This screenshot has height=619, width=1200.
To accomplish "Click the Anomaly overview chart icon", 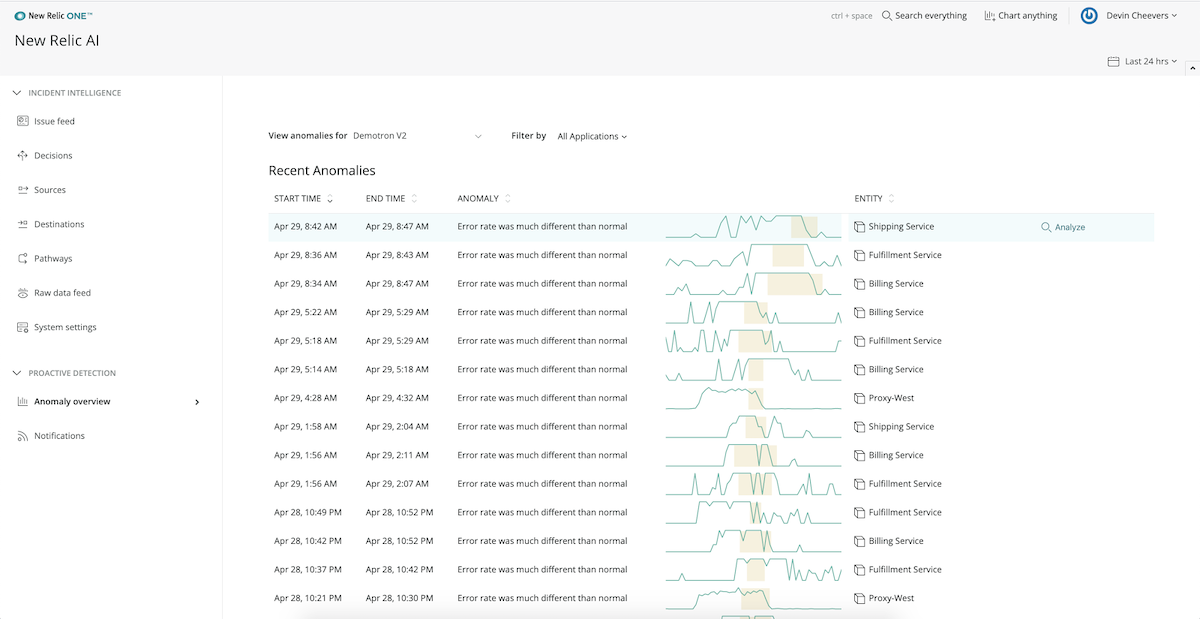I will (23, 402).
